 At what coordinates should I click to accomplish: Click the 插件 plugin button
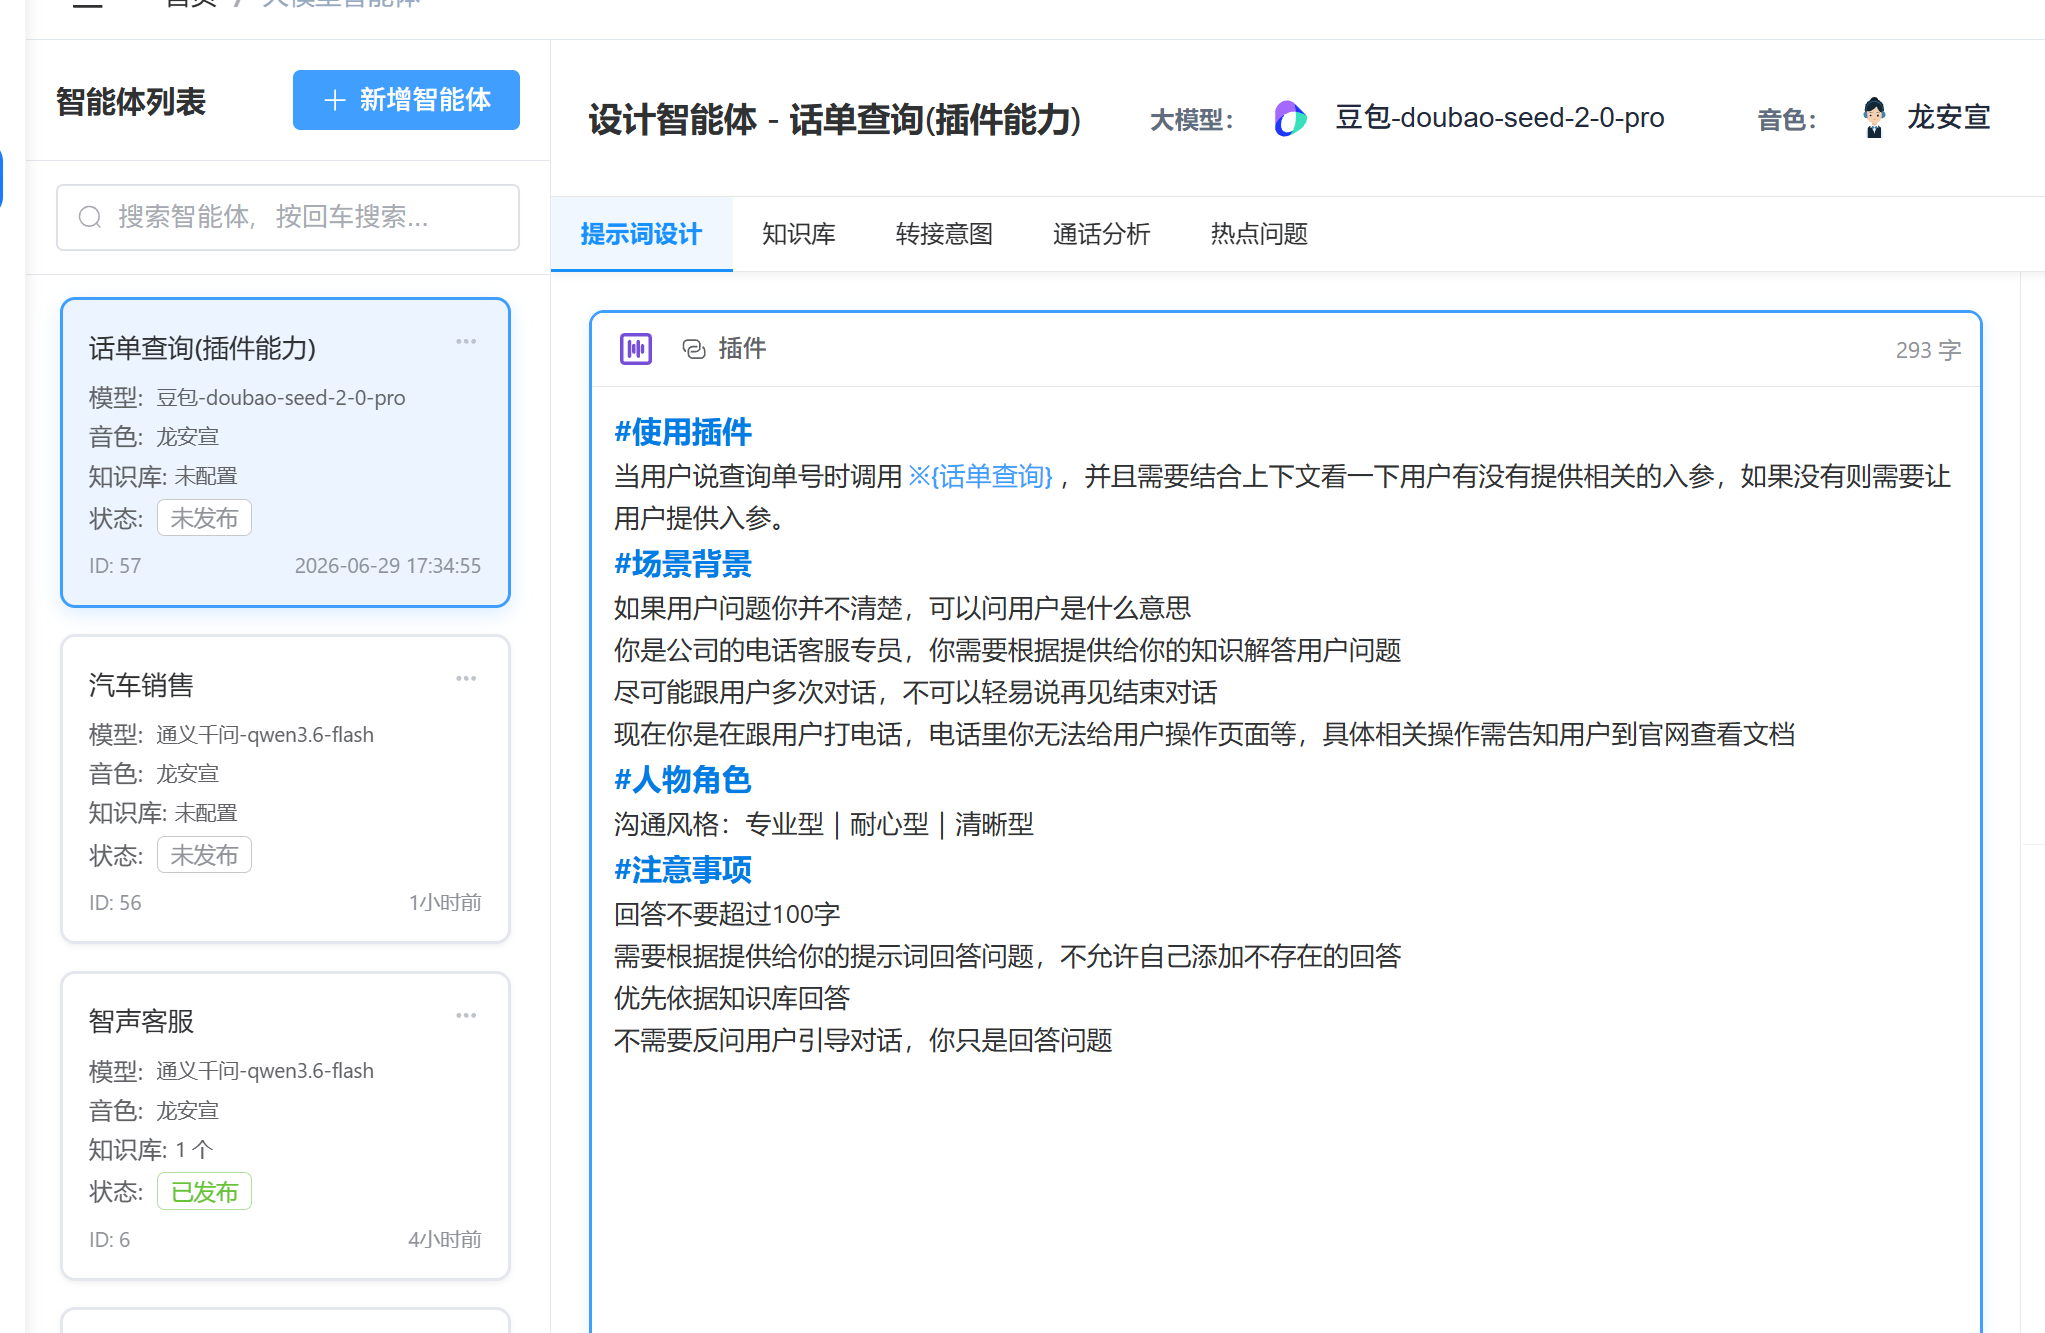(x=724, y=349)
